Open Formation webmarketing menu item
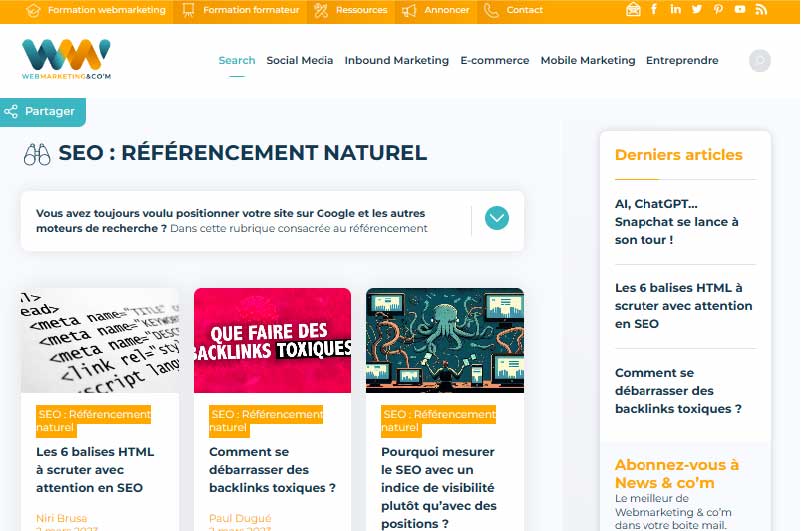Viewport: 801px width, 531px height. click(106, 10)
